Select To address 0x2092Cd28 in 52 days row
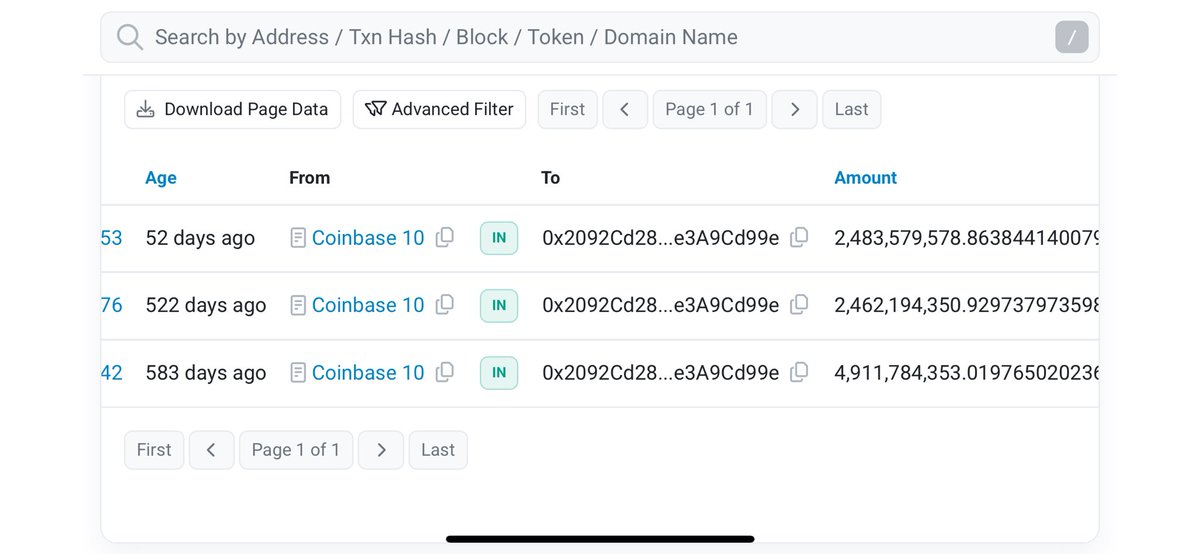Screen dimensions: 1200x554 [660, 238]
